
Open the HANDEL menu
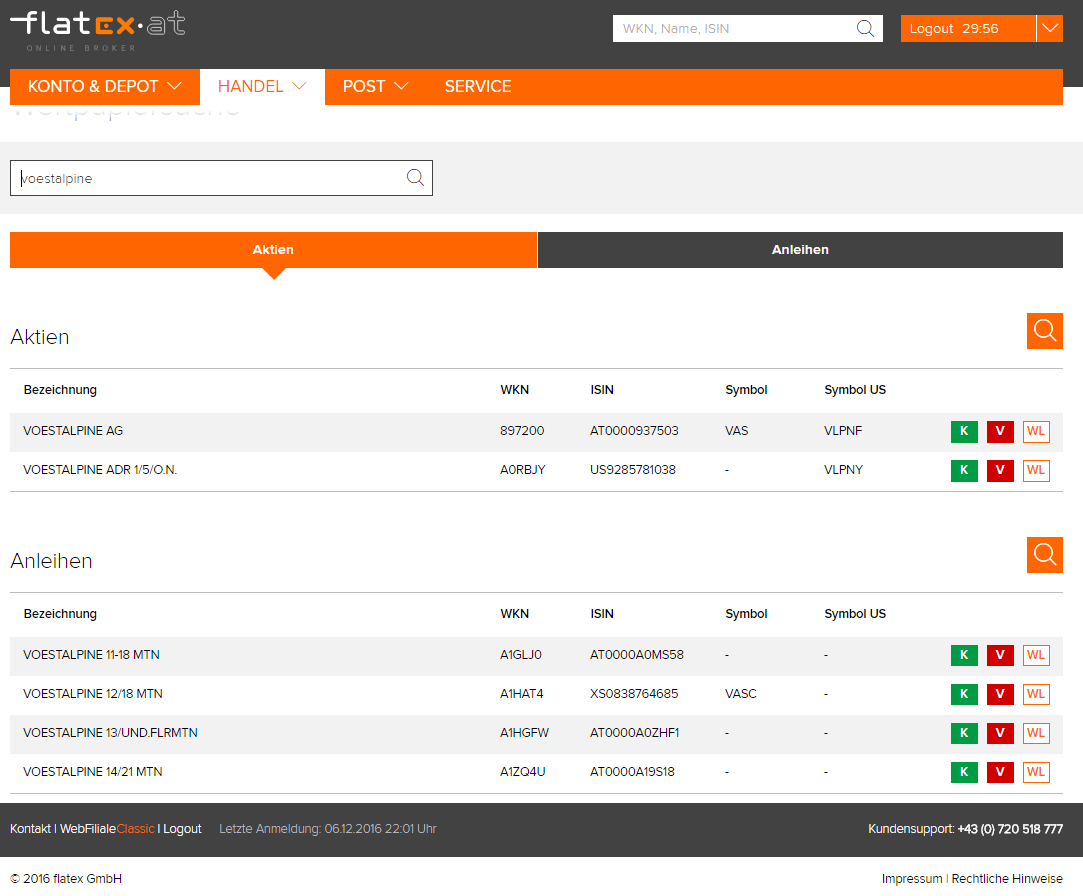tap(262, 86)
